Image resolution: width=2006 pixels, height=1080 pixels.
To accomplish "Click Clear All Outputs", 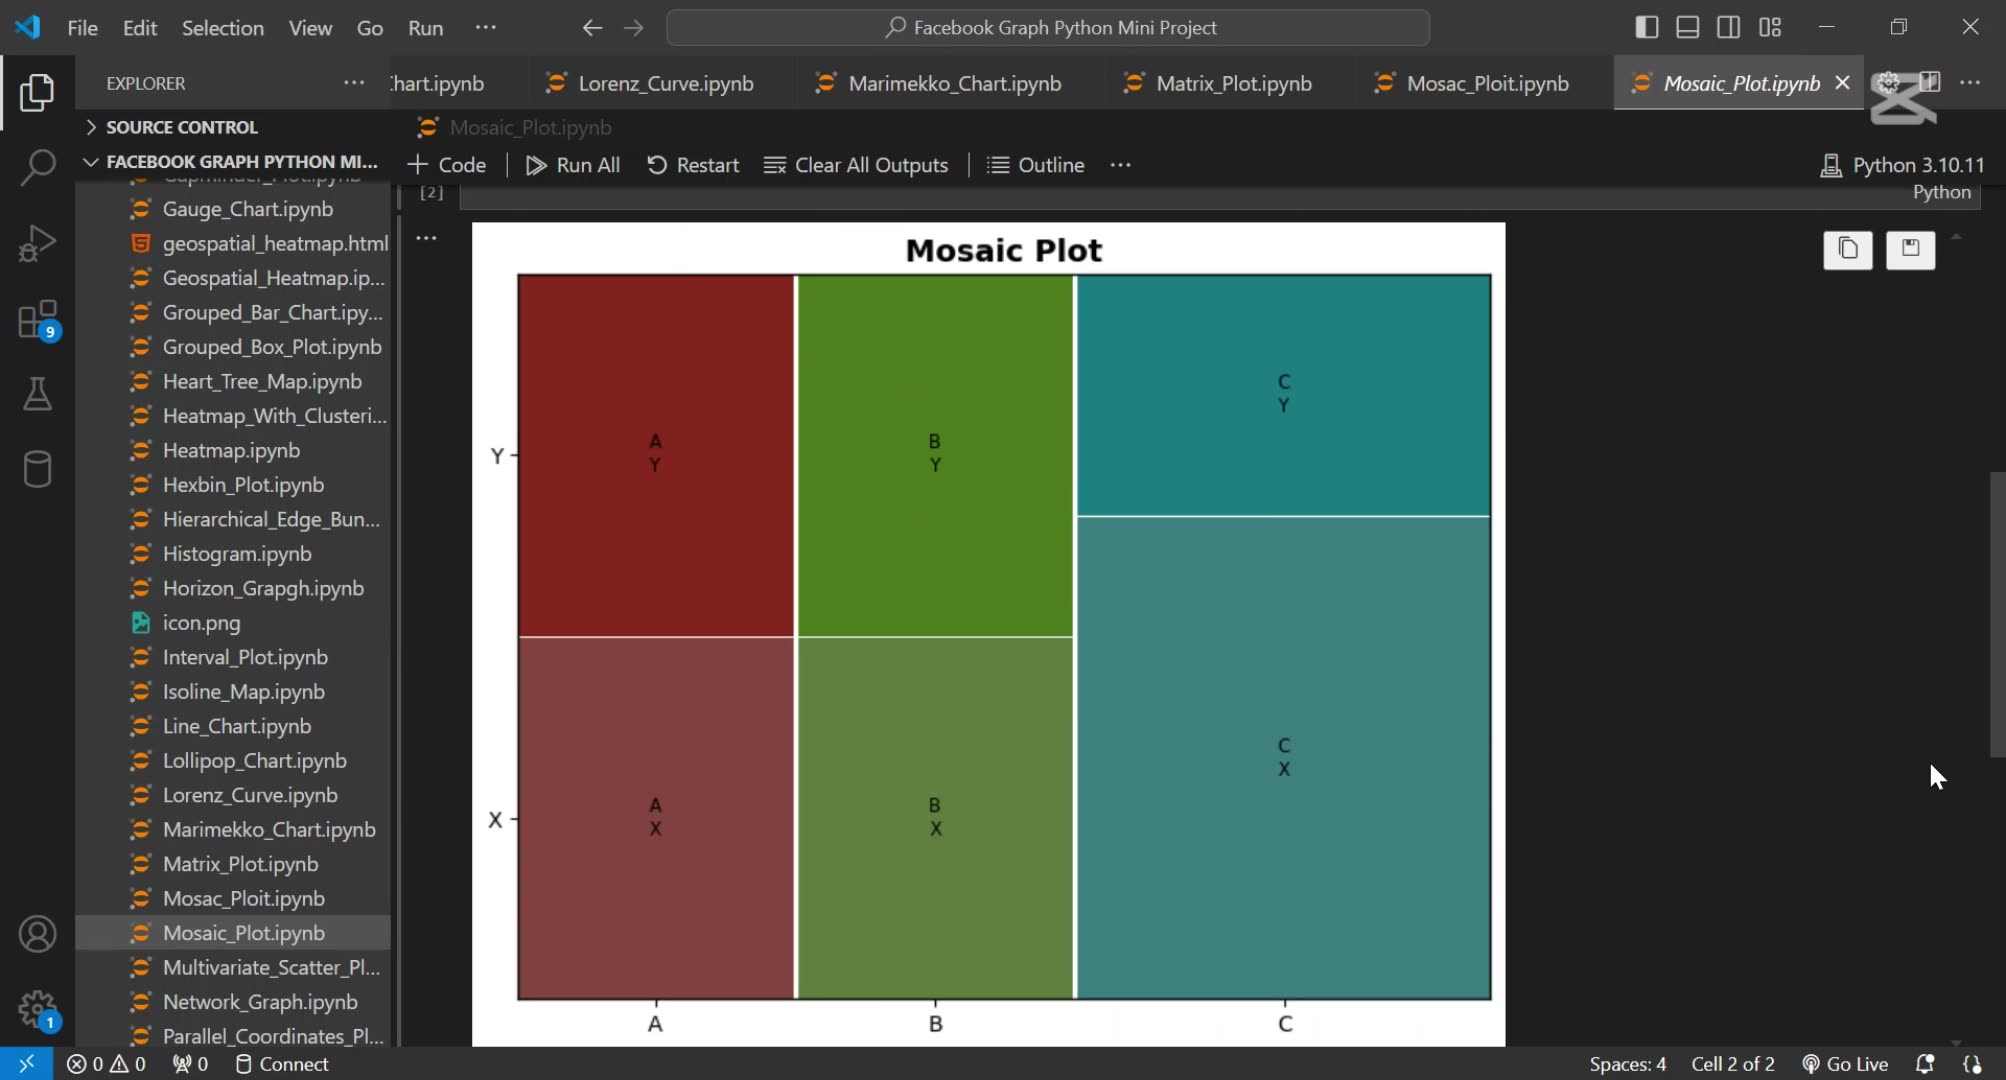I will tap(855, 165).
